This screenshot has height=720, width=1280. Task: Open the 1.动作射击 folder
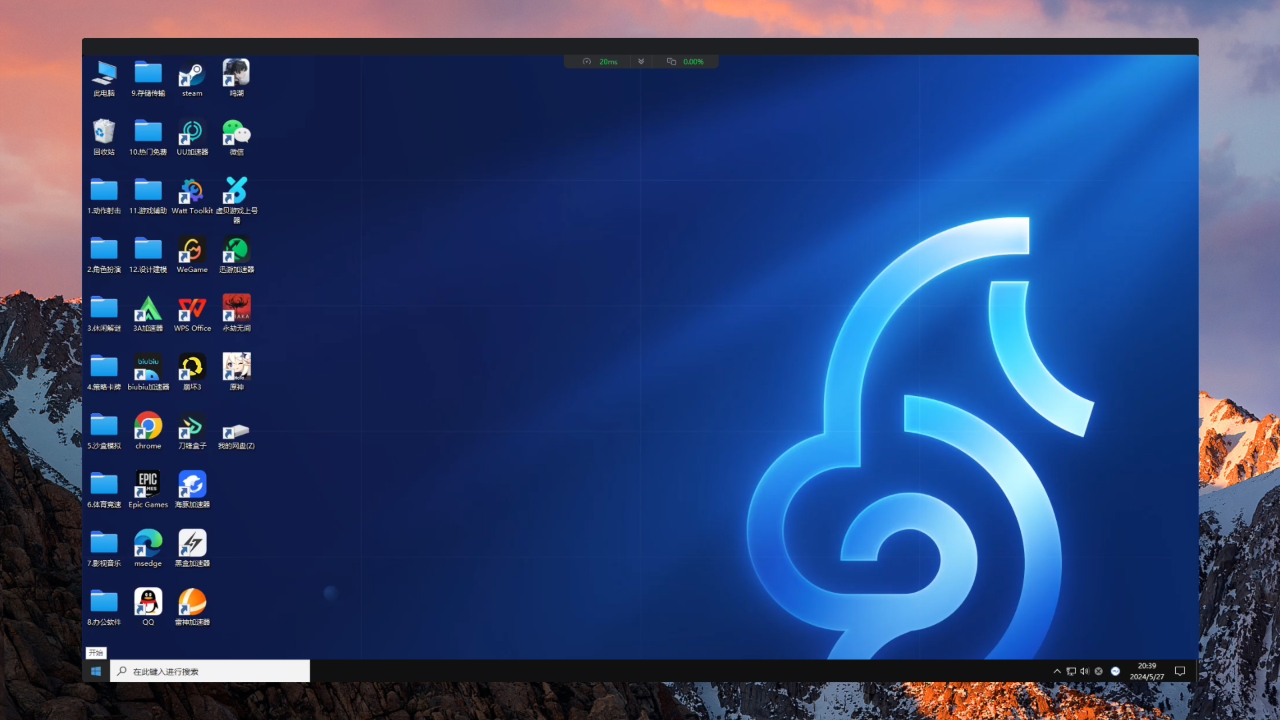(x=104, y=196)
